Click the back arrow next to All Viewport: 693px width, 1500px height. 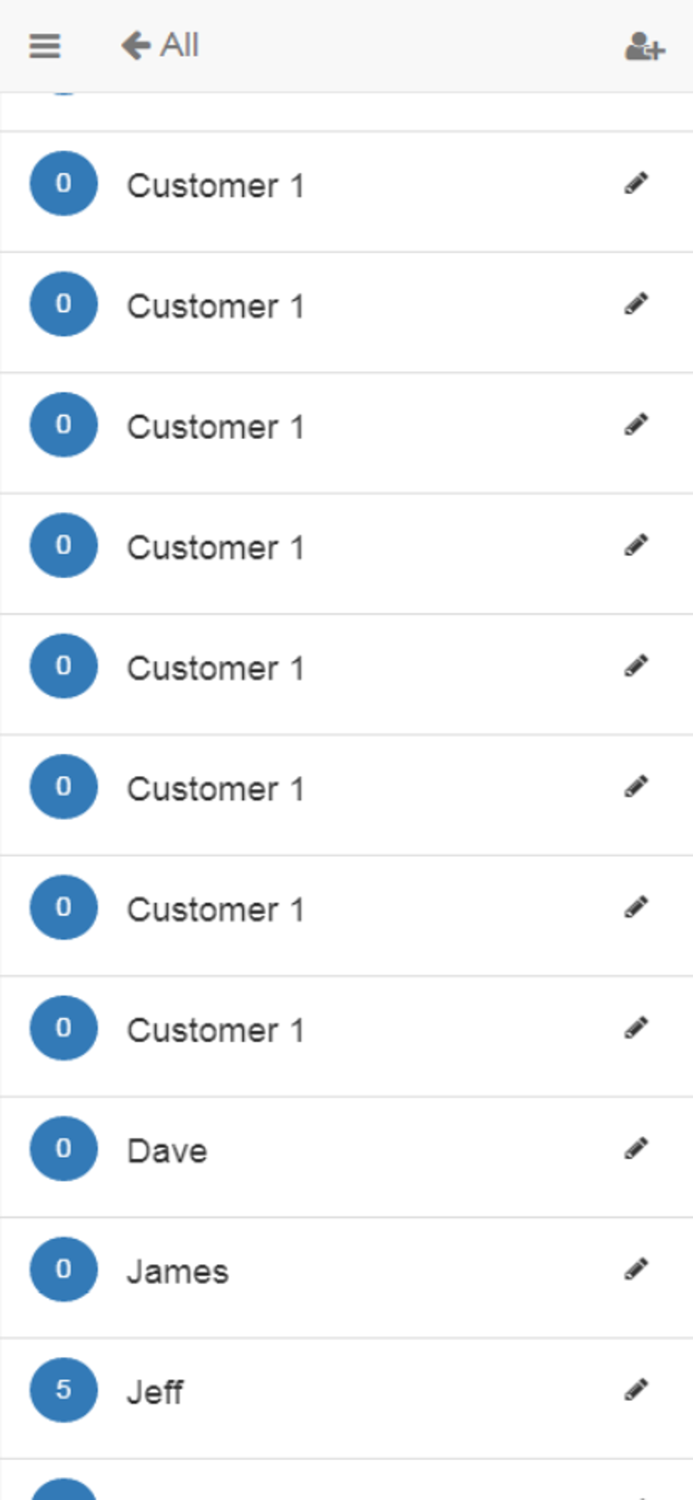pyautogui.click(x=131, y=45)
